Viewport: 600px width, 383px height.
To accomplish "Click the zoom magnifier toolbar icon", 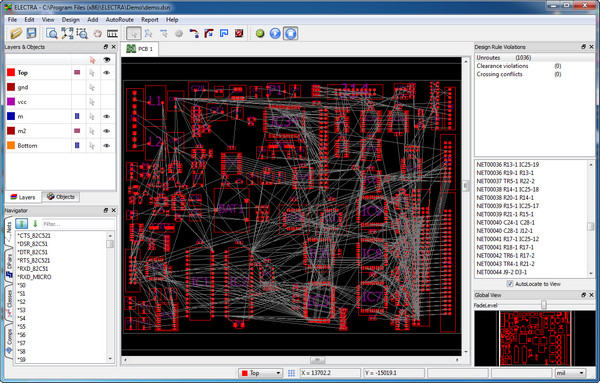I will [x=51, y=34].
